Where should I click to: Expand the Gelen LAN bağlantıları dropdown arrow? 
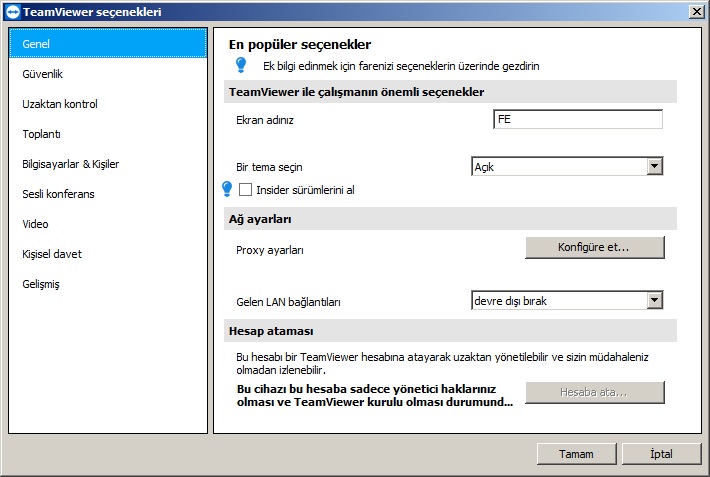pyautogui.click(x=655, y=300)
